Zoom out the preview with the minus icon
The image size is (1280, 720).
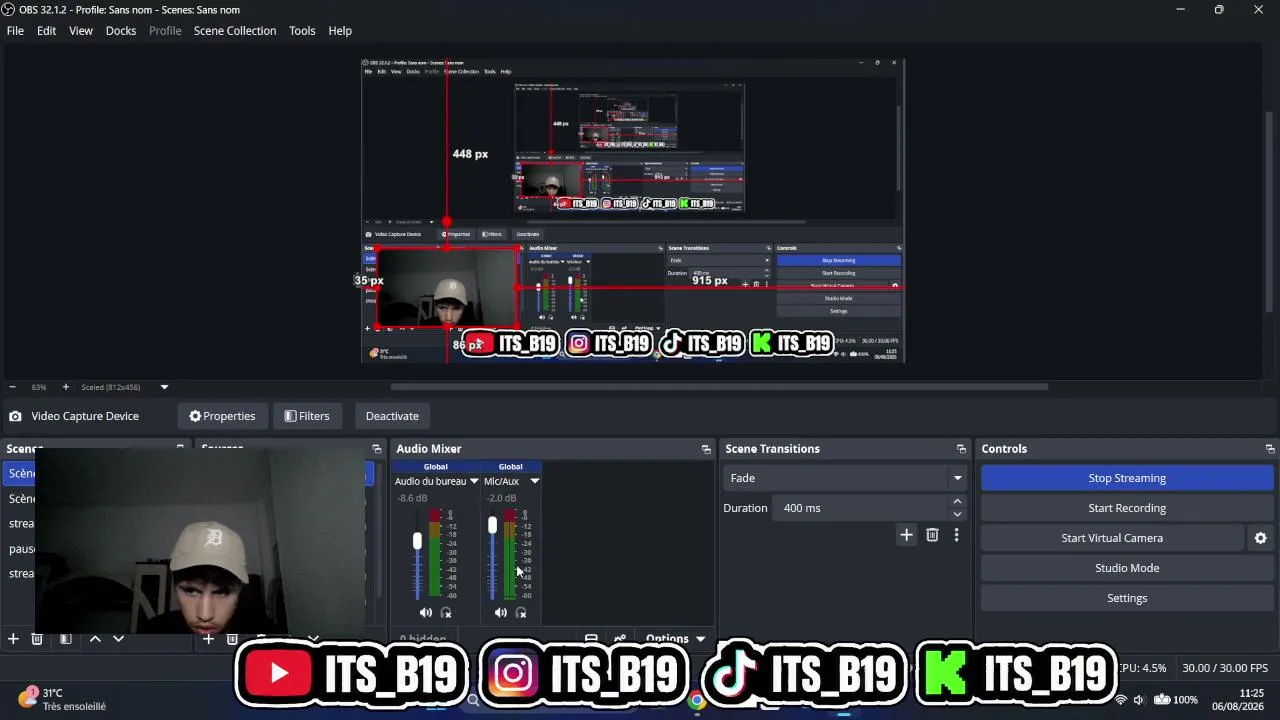coord(12,387)
